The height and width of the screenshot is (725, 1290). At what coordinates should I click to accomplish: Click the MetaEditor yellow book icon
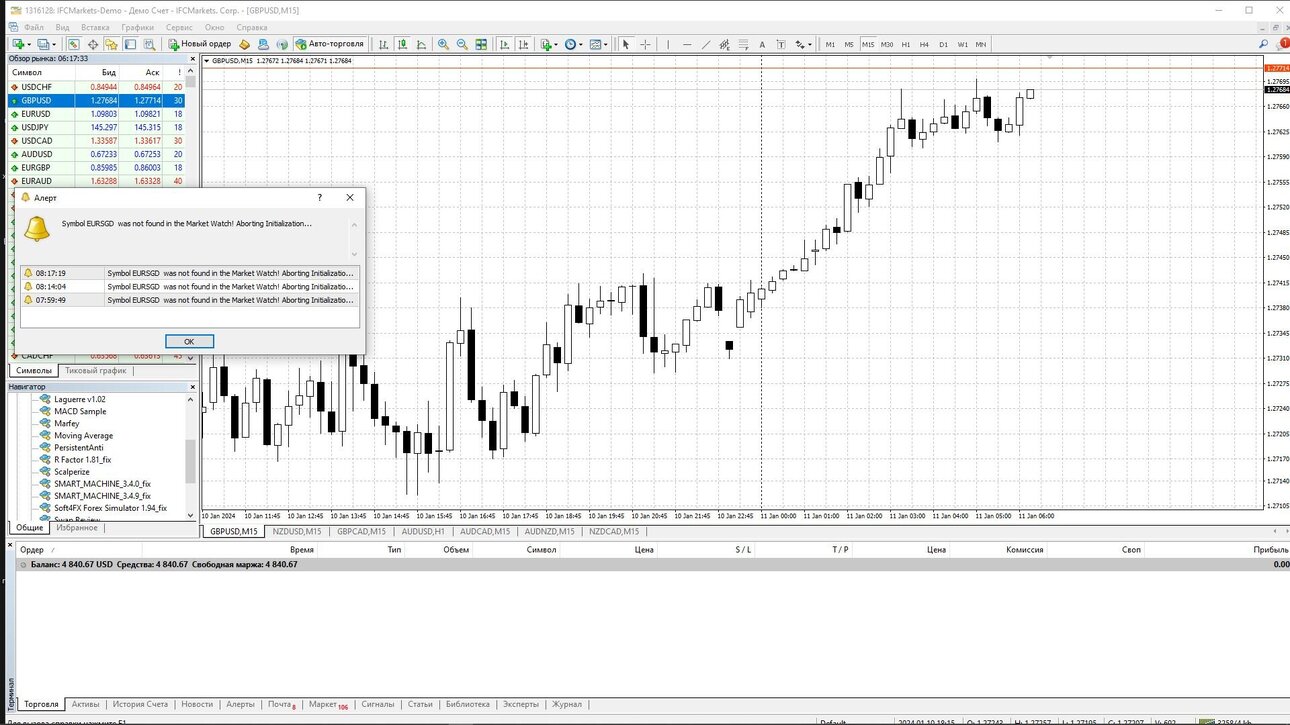244,44
